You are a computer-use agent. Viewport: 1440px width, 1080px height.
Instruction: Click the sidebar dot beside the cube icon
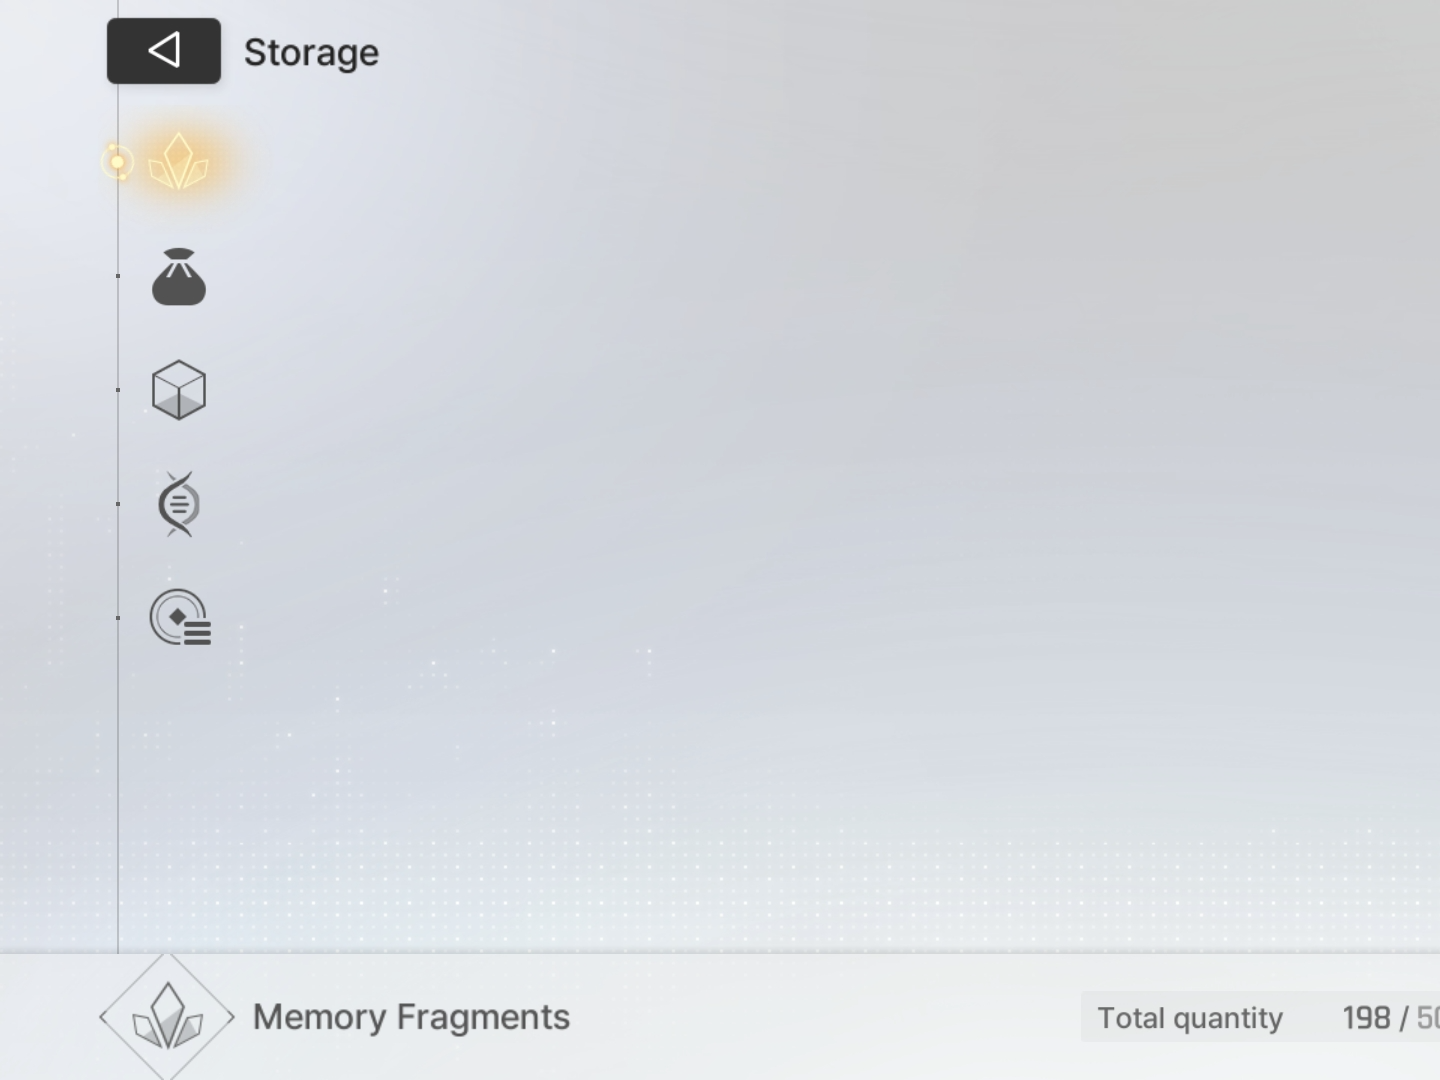coord(118,390)
